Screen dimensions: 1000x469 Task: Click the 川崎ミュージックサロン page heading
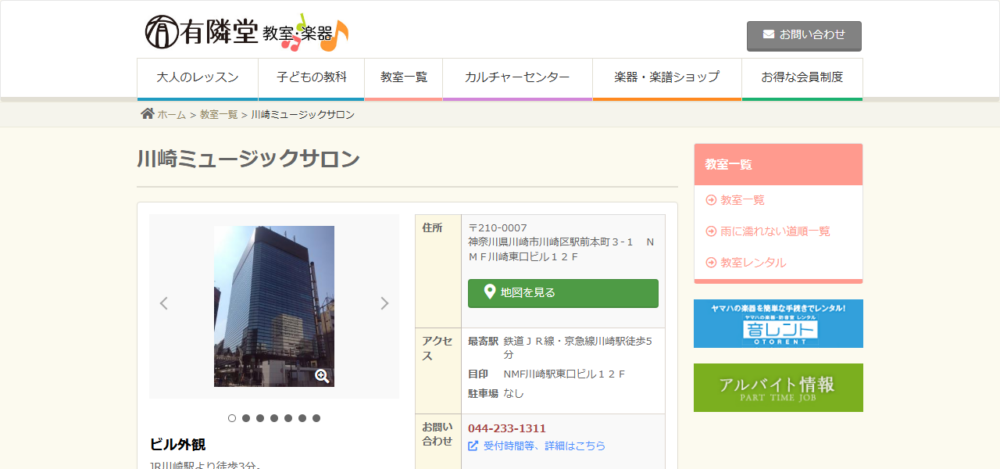tap(249, 159)
